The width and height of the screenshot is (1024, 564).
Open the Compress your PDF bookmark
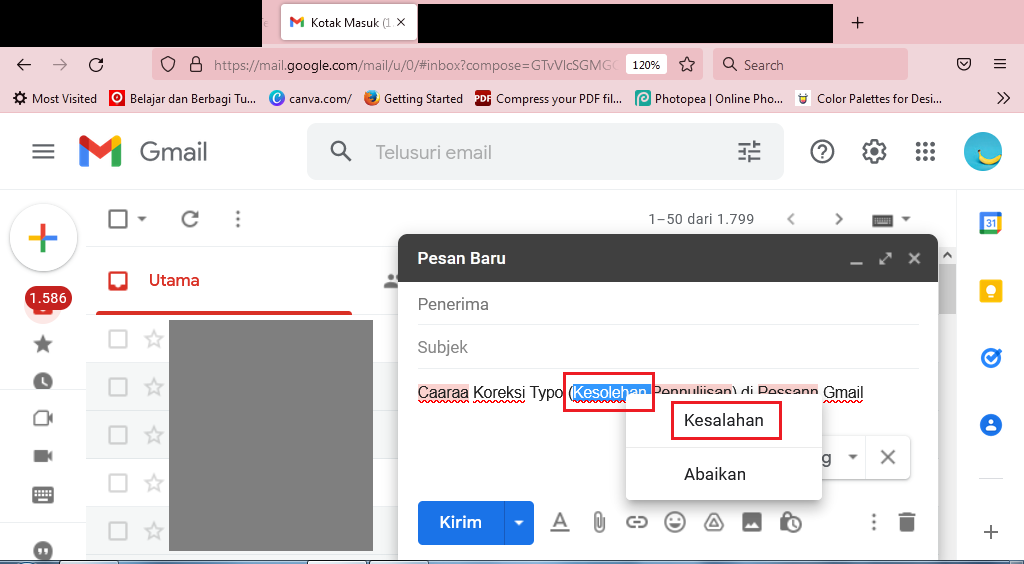549,99
